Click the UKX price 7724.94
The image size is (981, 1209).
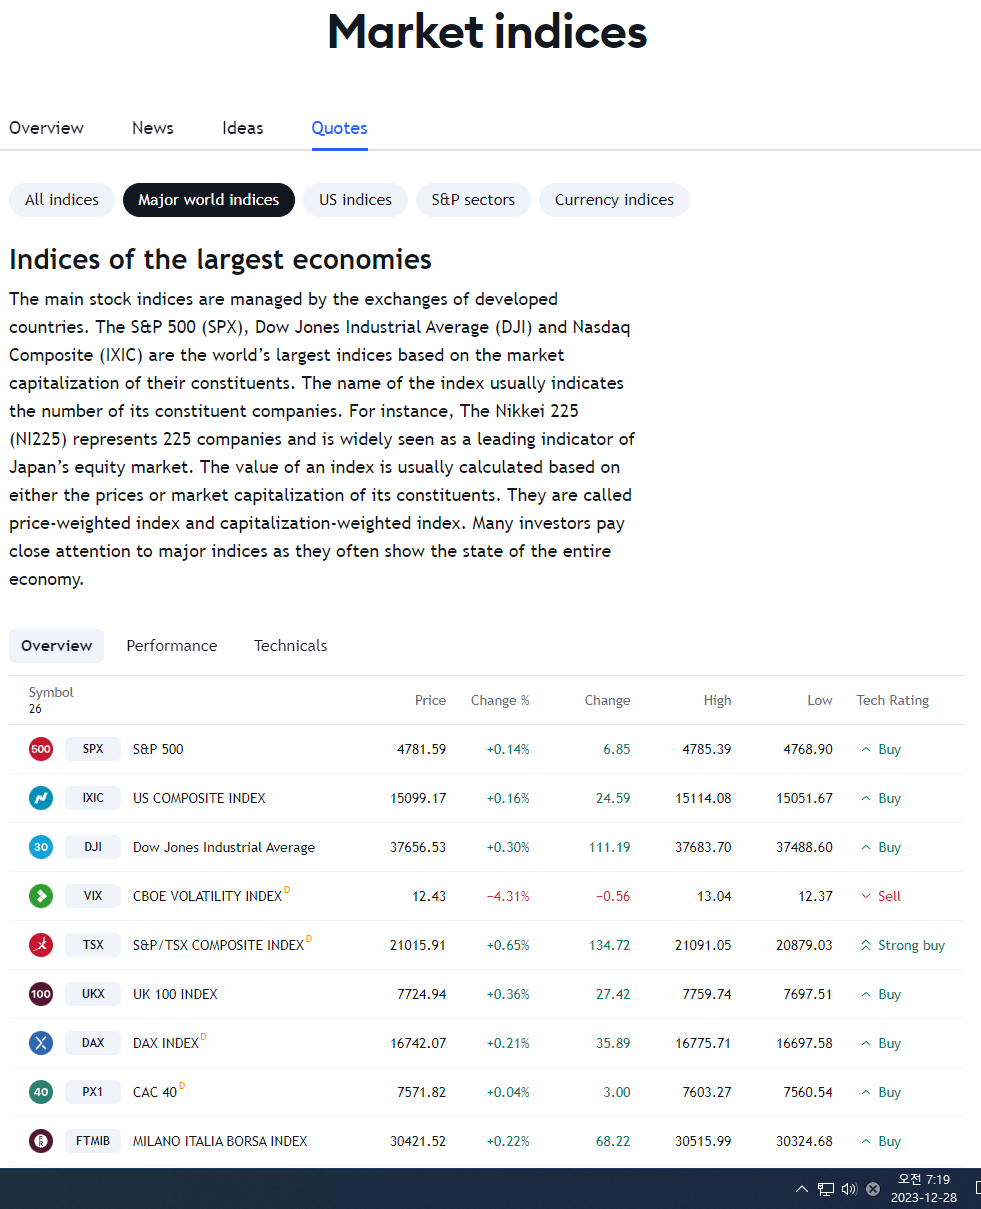421,994
